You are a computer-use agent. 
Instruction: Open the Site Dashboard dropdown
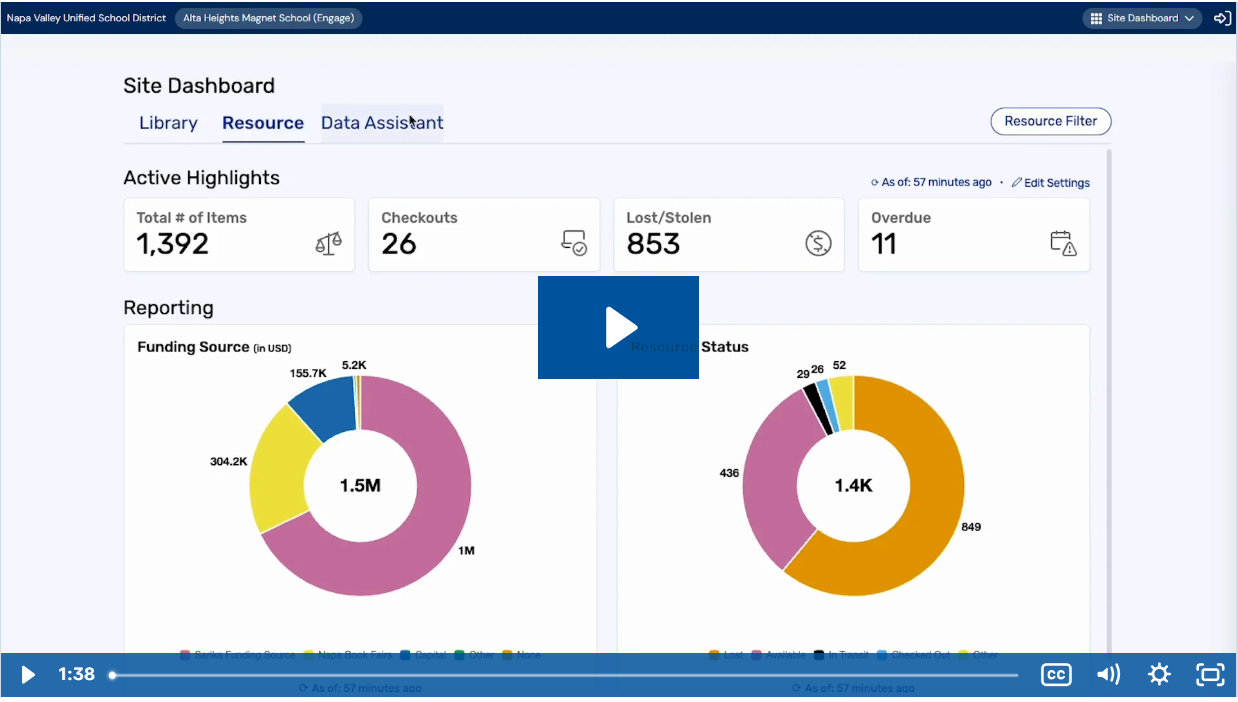pyautogui.click(x=1142, y=18)
